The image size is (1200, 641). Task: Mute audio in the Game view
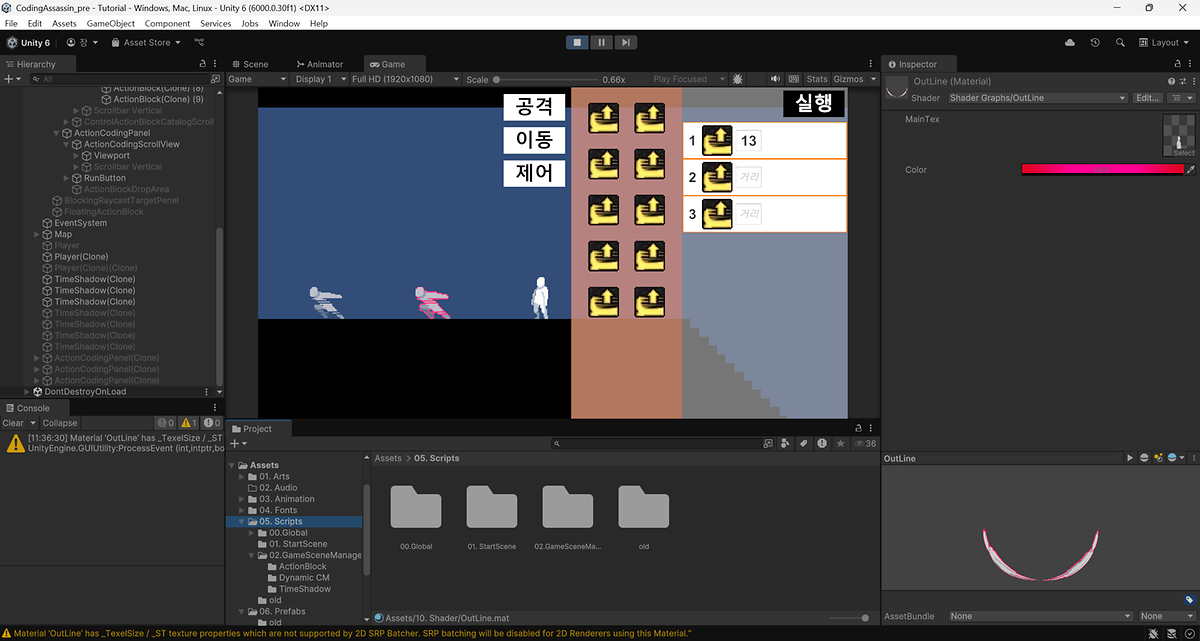coord(775,79)
